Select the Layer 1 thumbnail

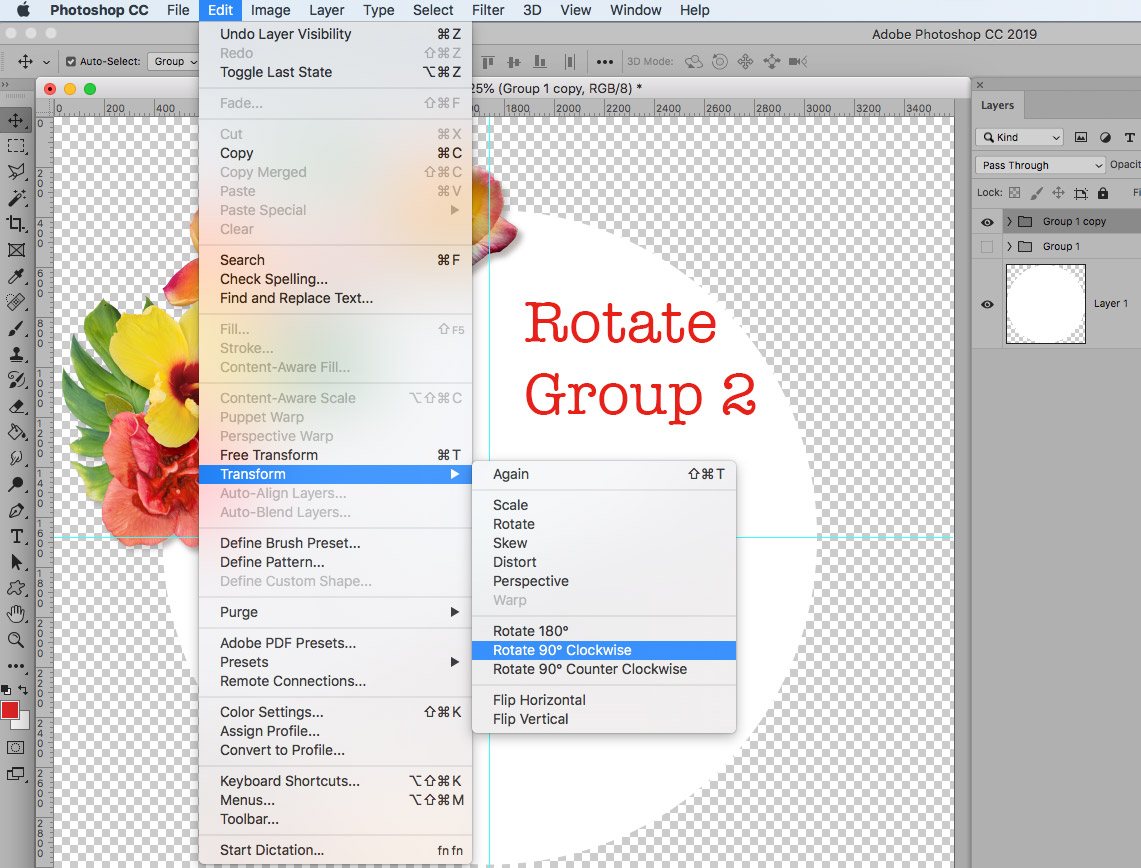click(1045, 304)
